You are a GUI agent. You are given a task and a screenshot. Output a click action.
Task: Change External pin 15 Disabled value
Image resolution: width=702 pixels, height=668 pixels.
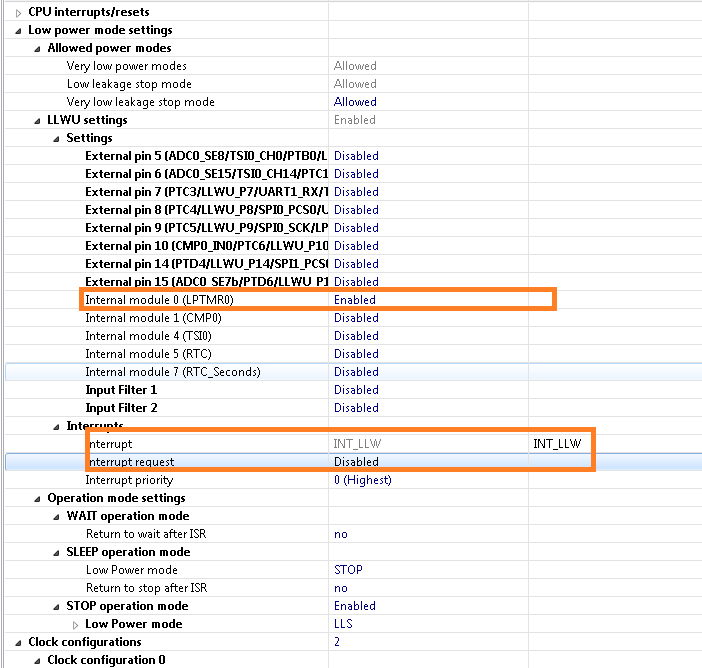[356, 282]
